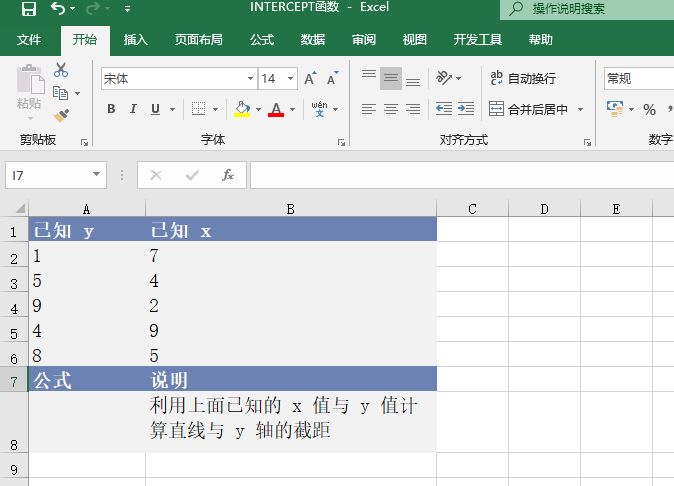The width and height of the screenshot is (674, 486).
Task: Expand the font size dropdown showing 14
Action: pyautogui.click(x=291, y=78)
